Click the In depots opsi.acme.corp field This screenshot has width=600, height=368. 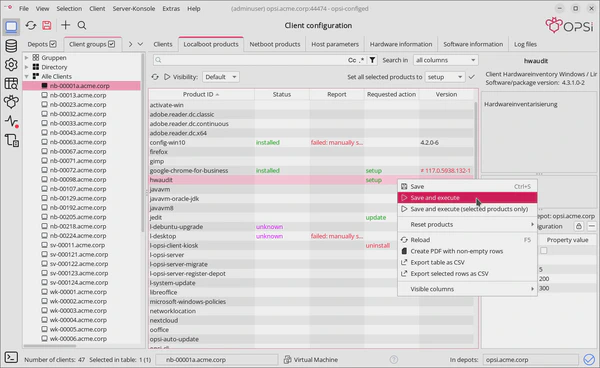pyautogui.click(x=530, y=360)
